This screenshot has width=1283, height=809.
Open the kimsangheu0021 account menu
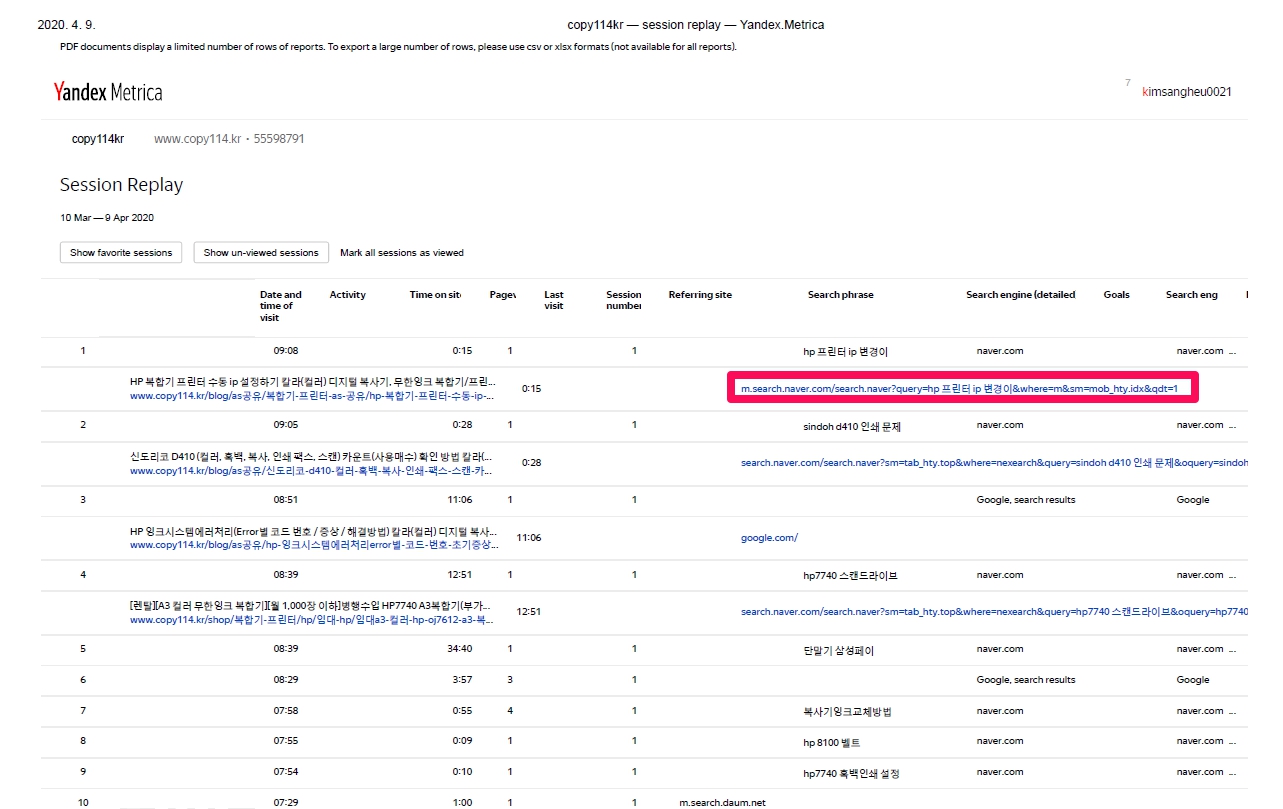tap(1186, 92)
